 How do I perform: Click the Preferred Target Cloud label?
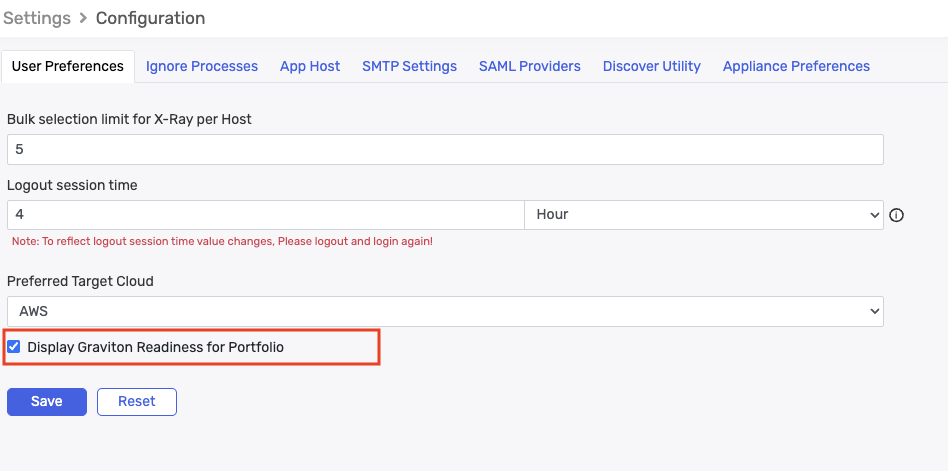[x=80, y=281]
